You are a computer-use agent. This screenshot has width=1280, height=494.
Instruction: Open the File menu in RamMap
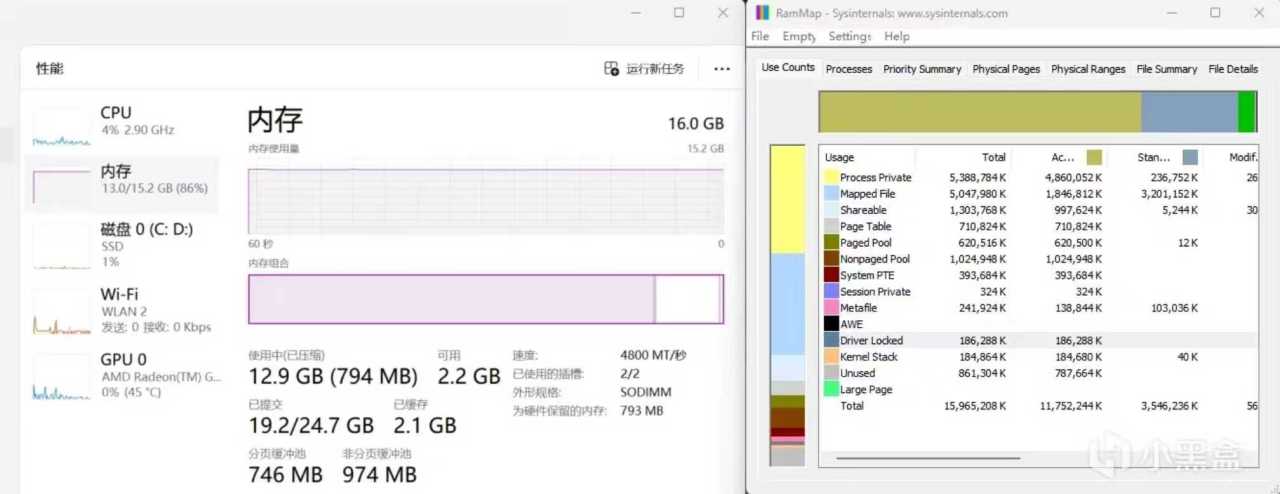760,36
